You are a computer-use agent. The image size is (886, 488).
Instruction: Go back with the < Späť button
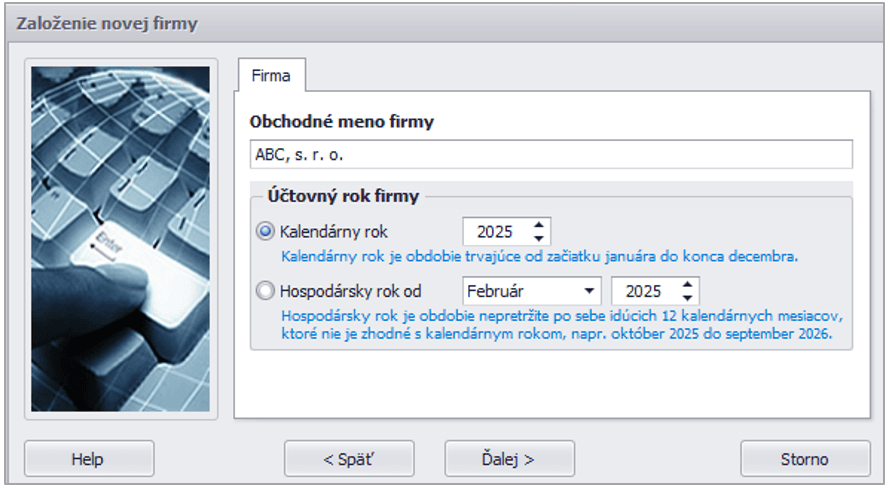(x=349, y=459)
